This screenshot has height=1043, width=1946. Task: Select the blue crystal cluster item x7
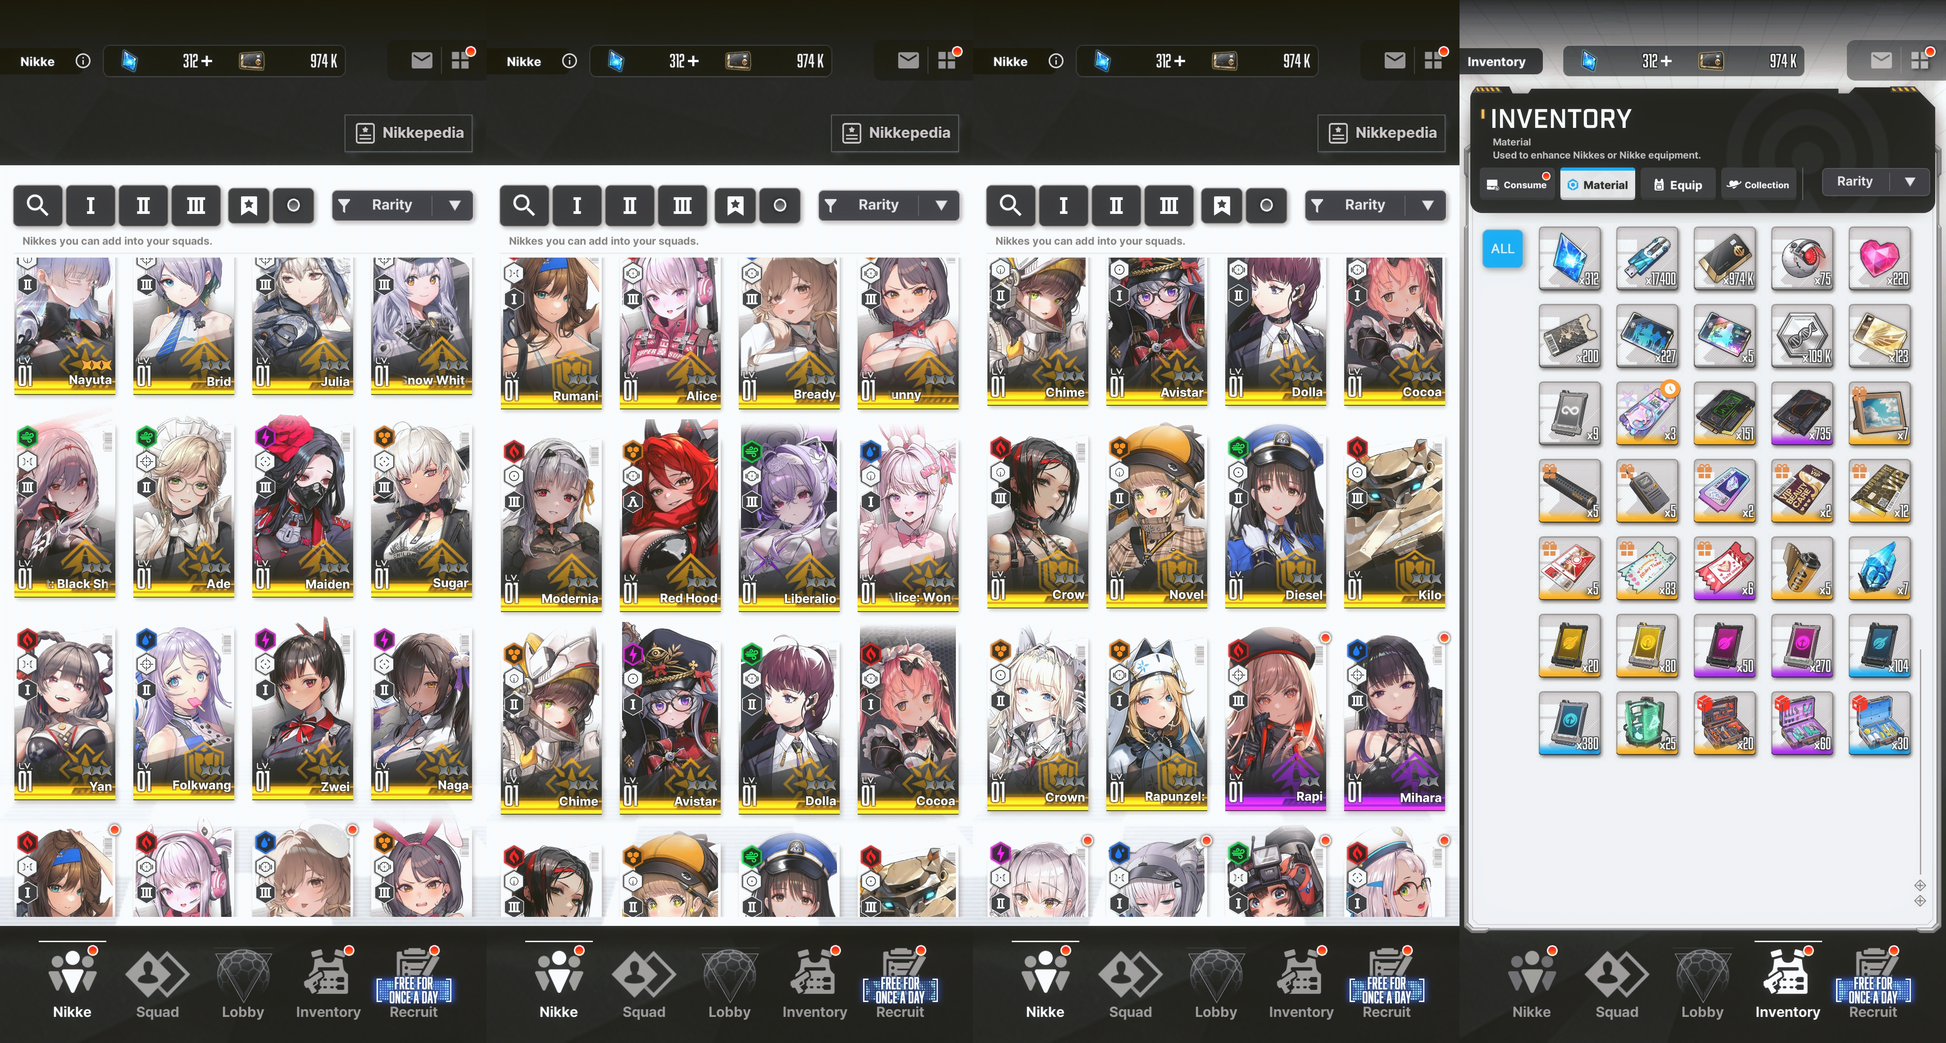coord(1880,568)
